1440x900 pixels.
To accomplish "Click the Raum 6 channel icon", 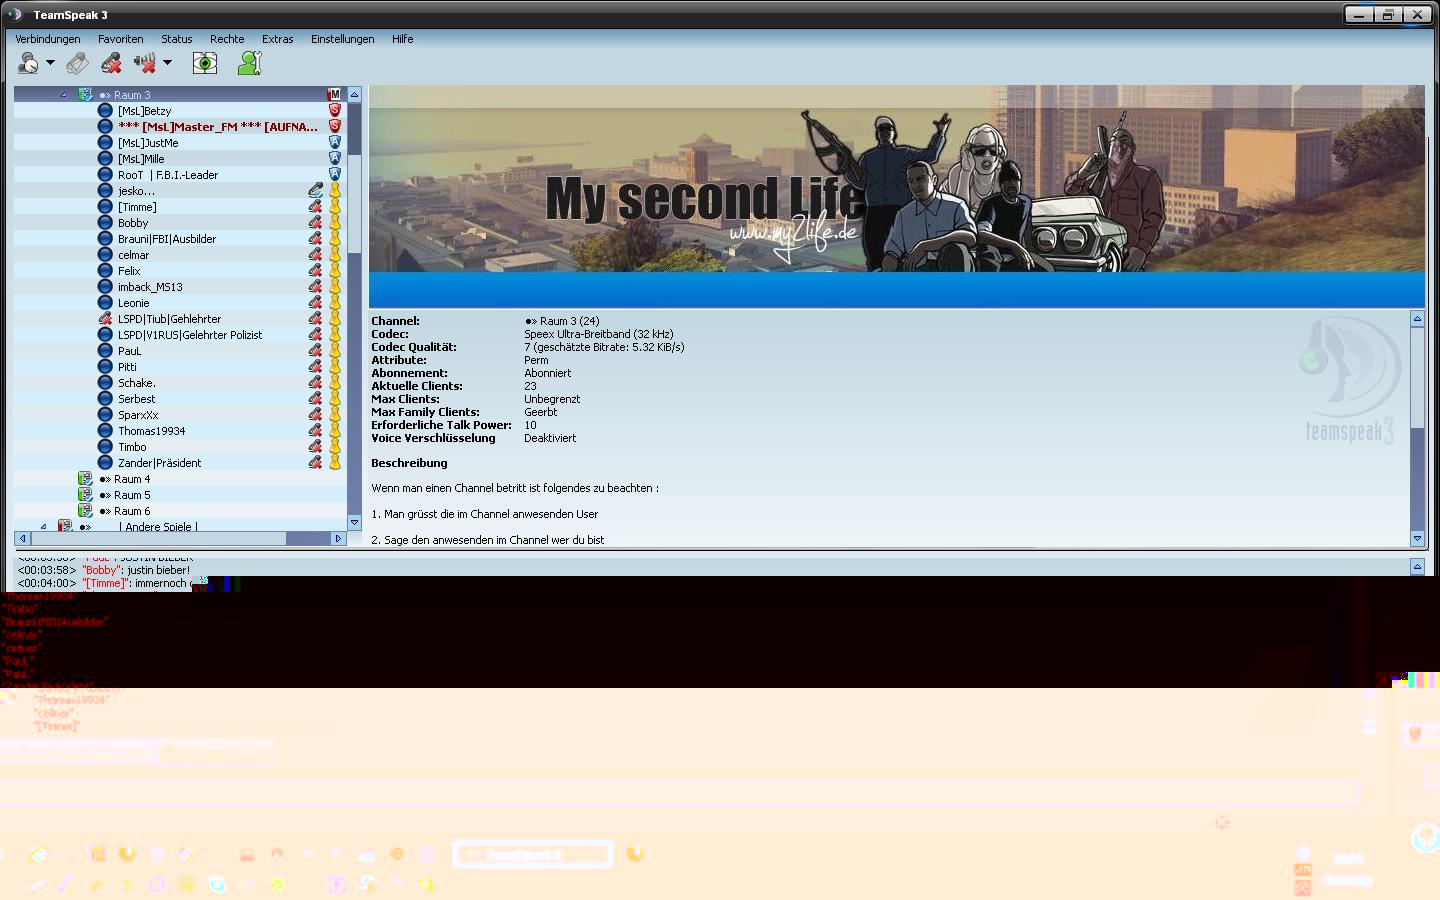I will [x=85, y=511].
